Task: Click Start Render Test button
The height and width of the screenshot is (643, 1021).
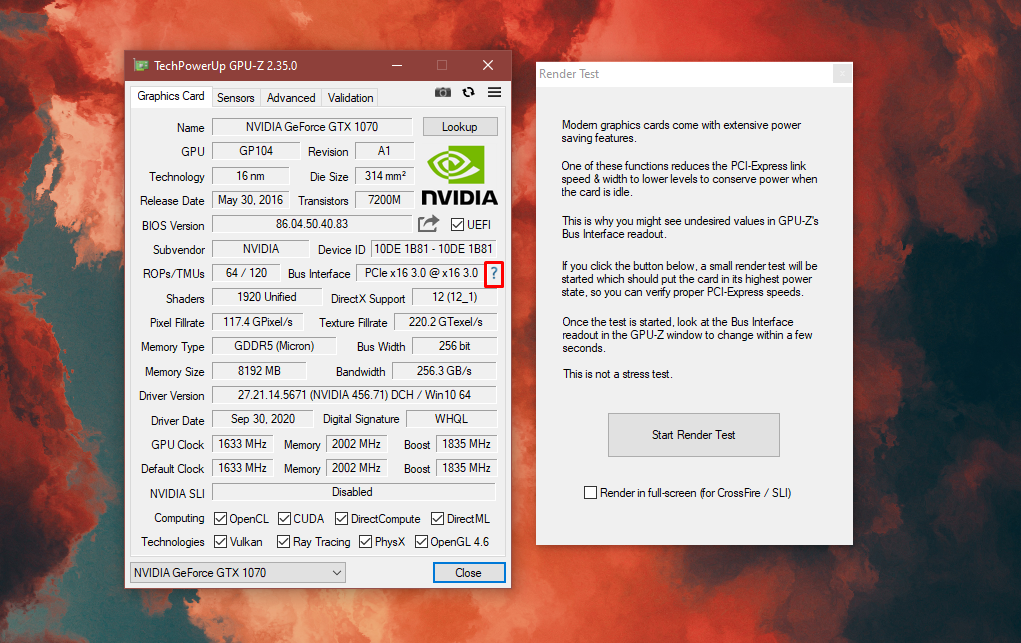Action: 693,435
